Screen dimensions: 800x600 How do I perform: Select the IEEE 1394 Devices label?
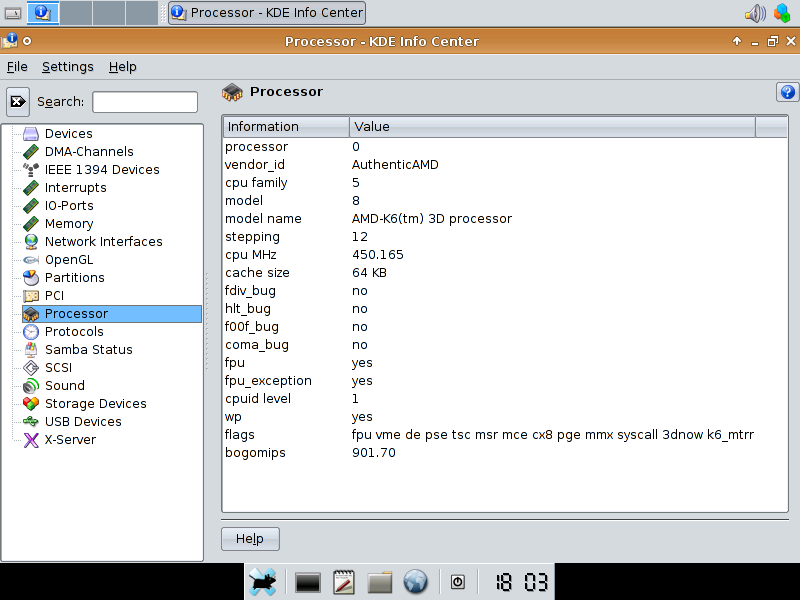click(102, 169)
